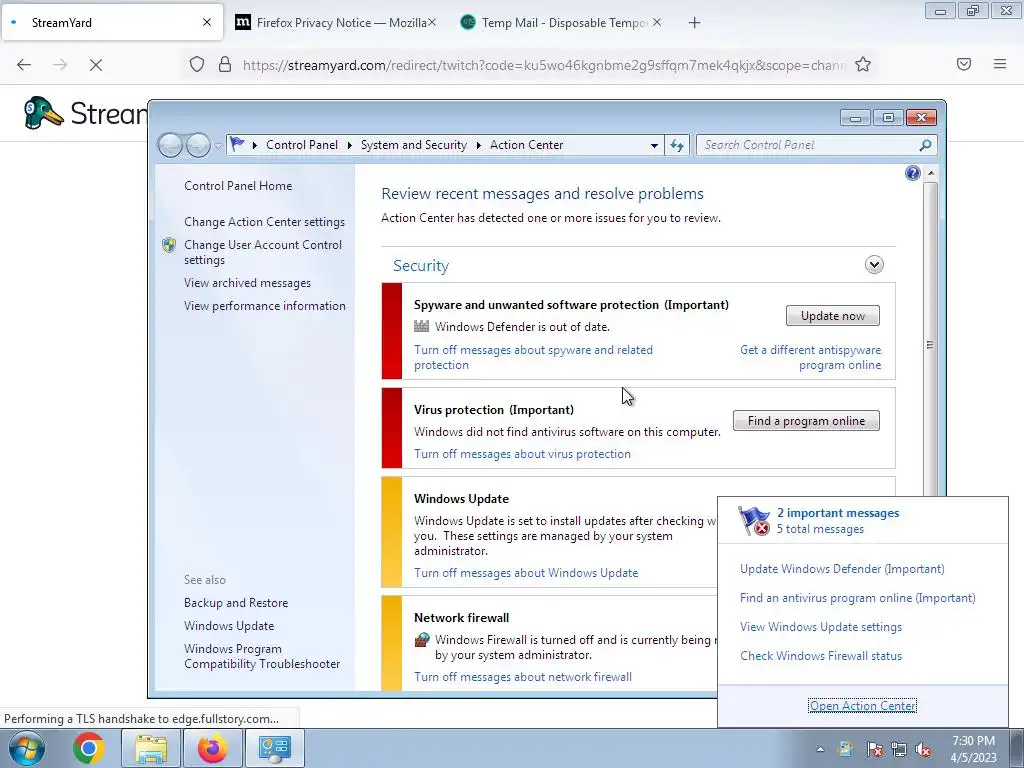Click the Firefox taskbar icon
The image size is (1024, 768).
point(213,748)
